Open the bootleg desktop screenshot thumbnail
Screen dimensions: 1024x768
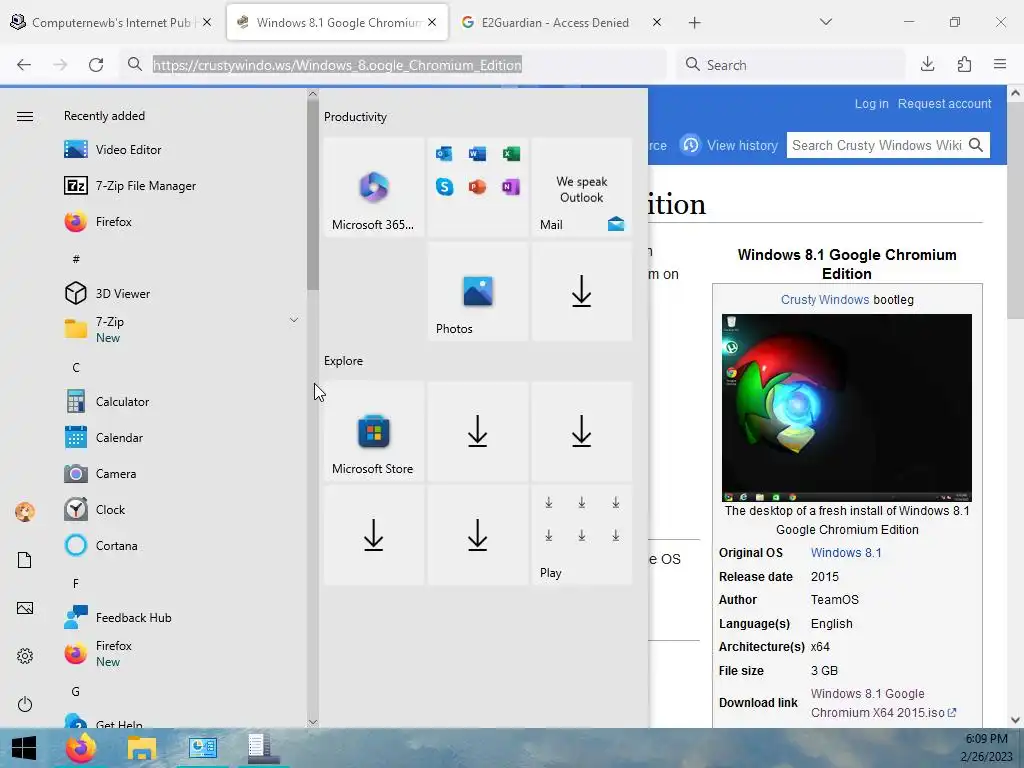[846, 408]
